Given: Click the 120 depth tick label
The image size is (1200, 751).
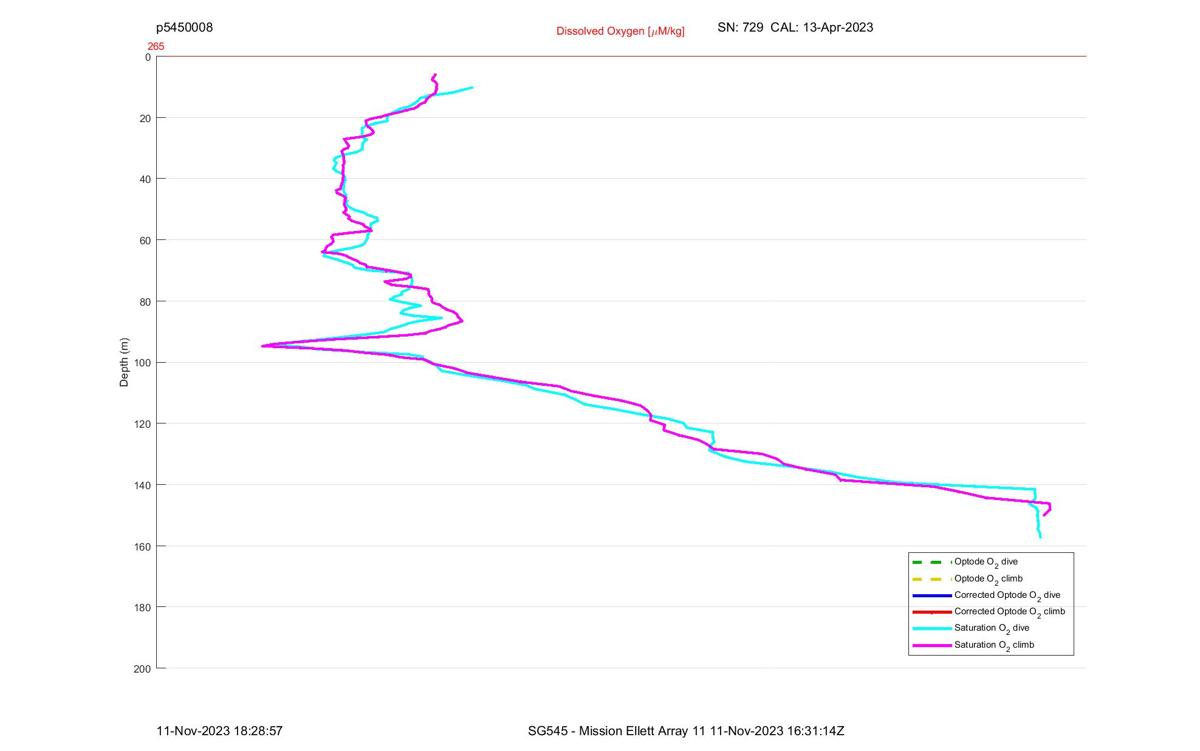Looking at the screenshot, I should [x=142, y=424].
